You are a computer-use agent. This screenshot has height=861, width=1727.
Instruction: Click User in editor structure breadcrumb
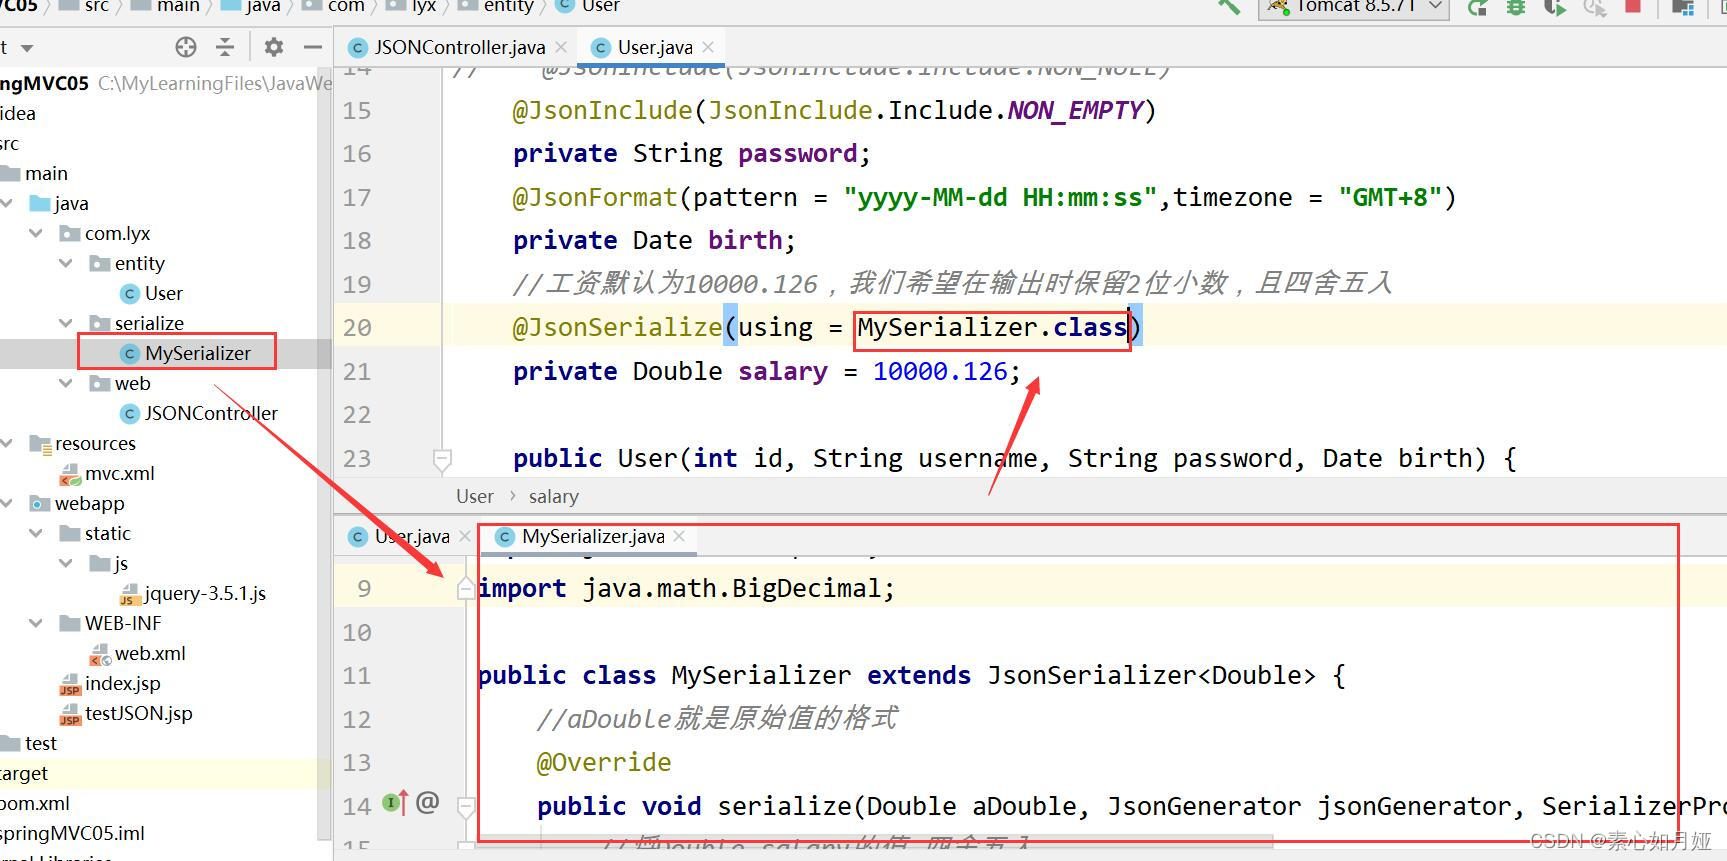[x=475, y=497]
